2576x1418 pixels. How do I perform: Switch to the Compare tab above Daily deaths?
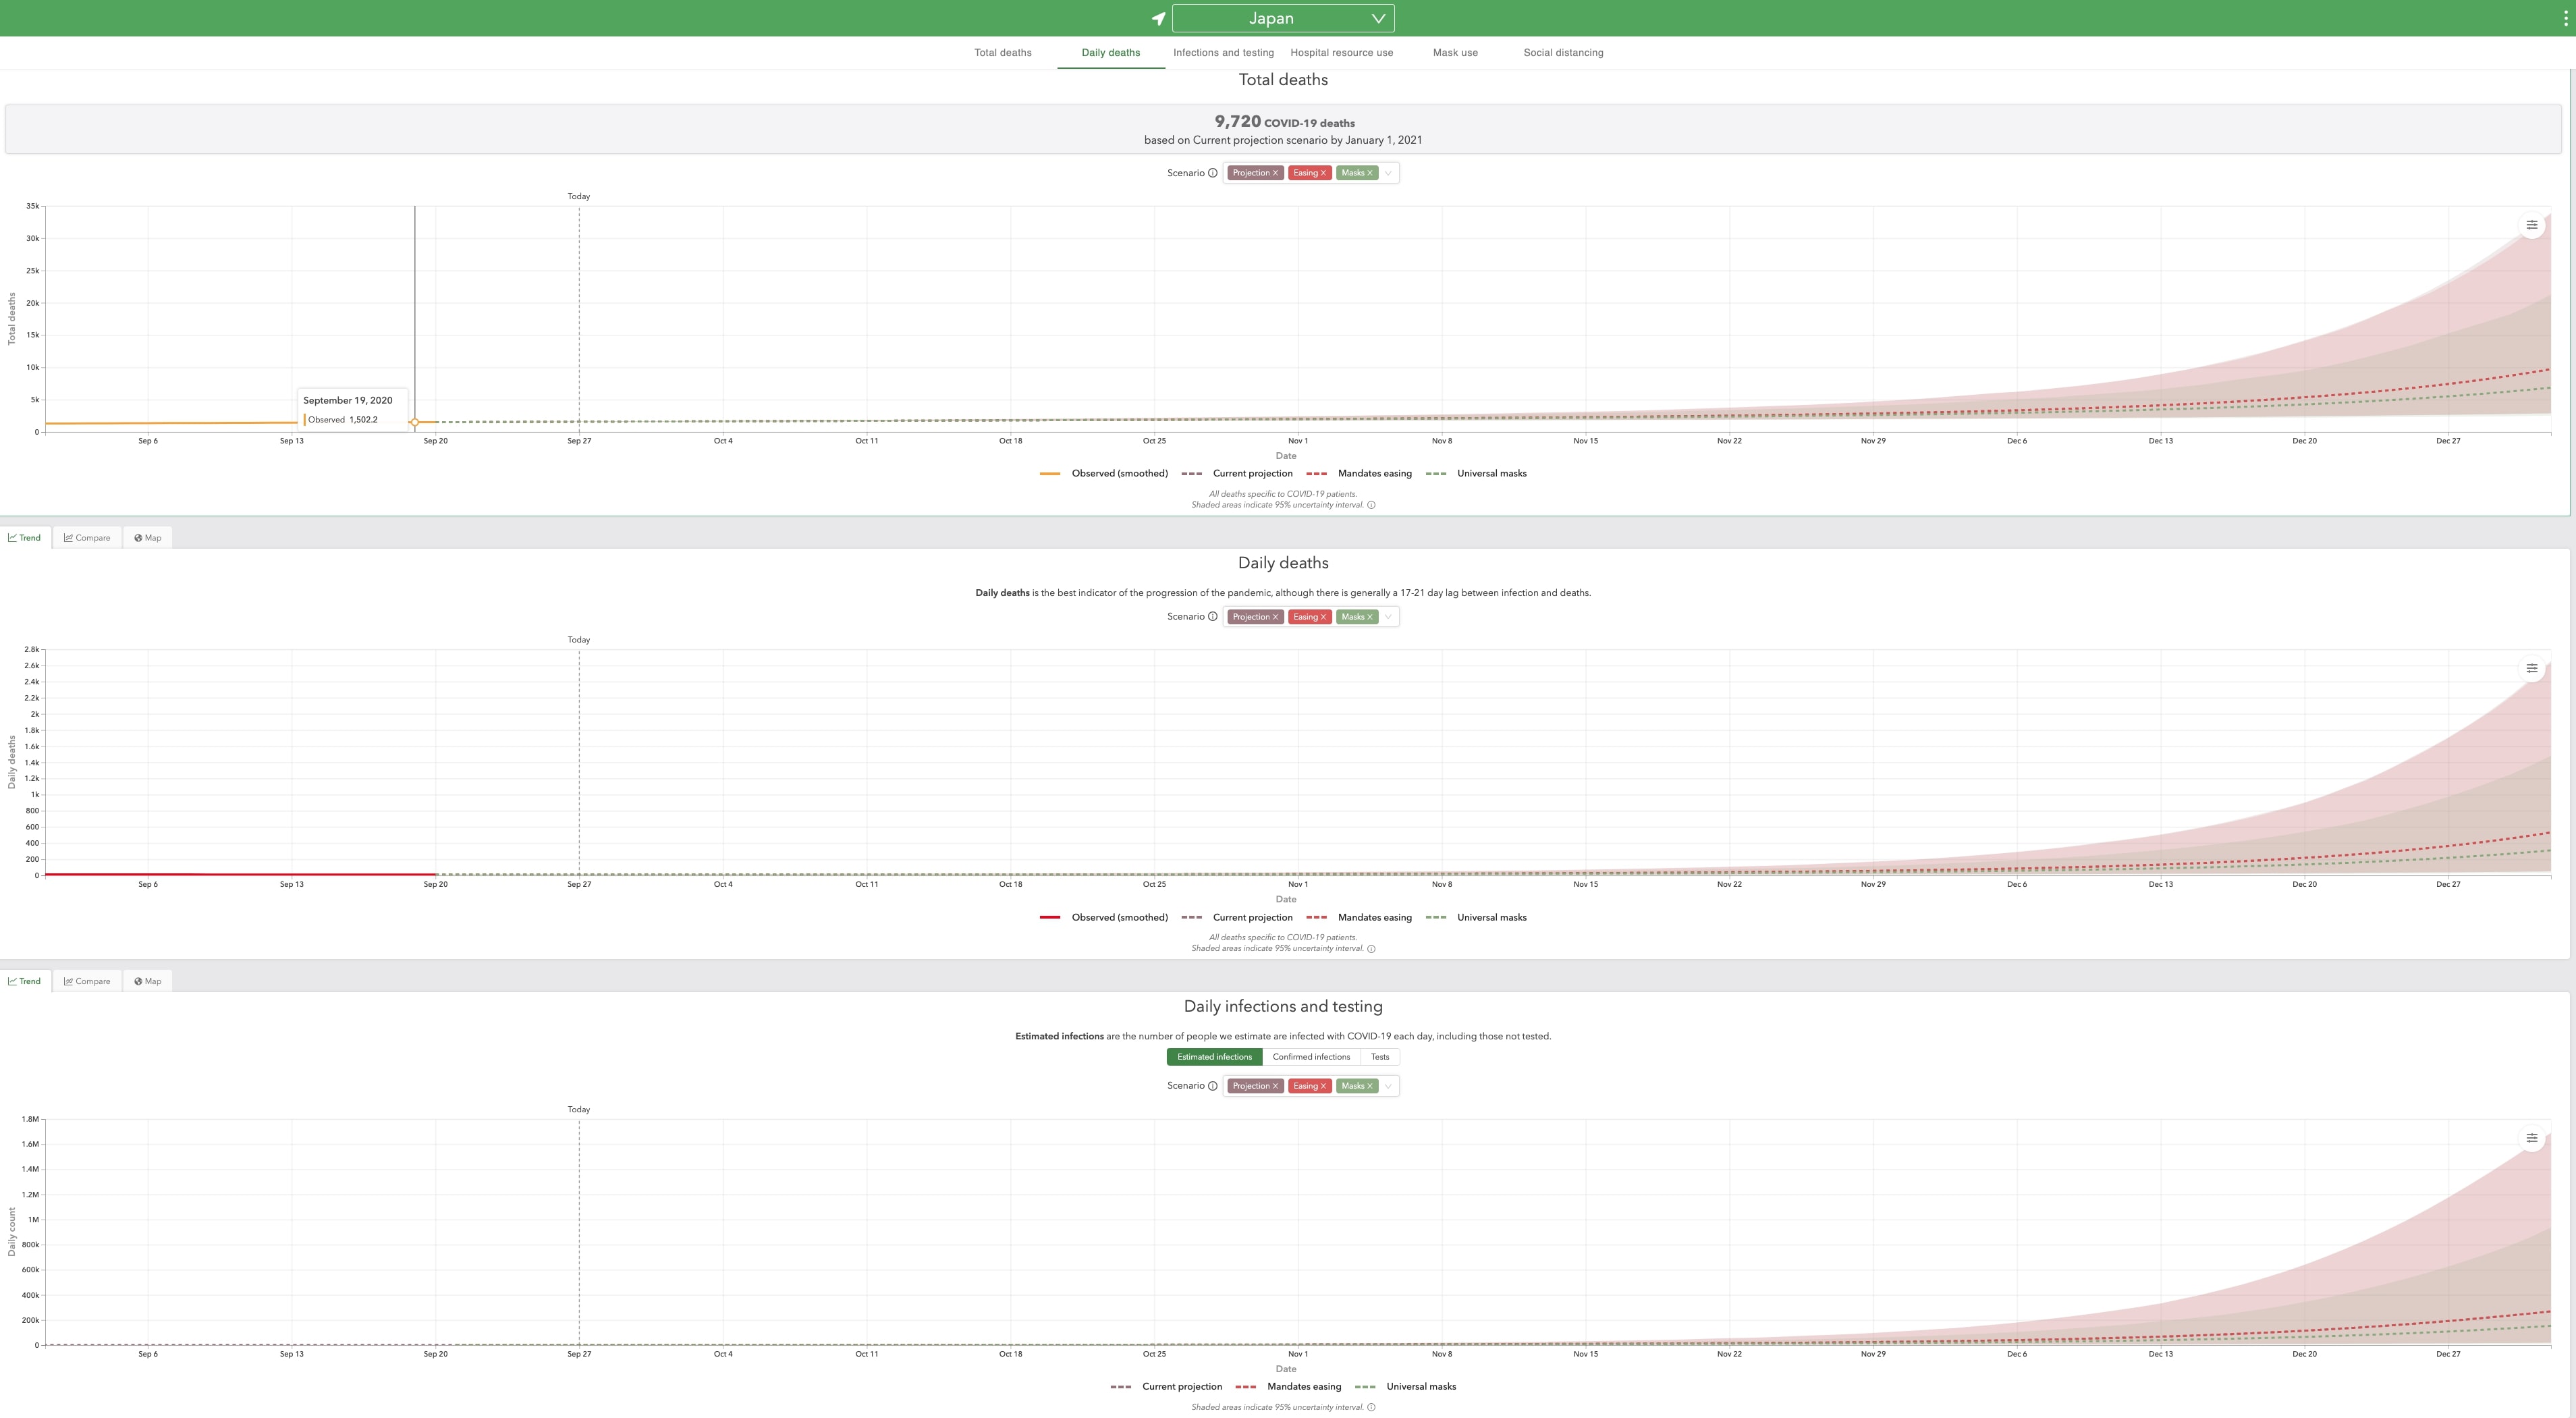tap(87, 538)
